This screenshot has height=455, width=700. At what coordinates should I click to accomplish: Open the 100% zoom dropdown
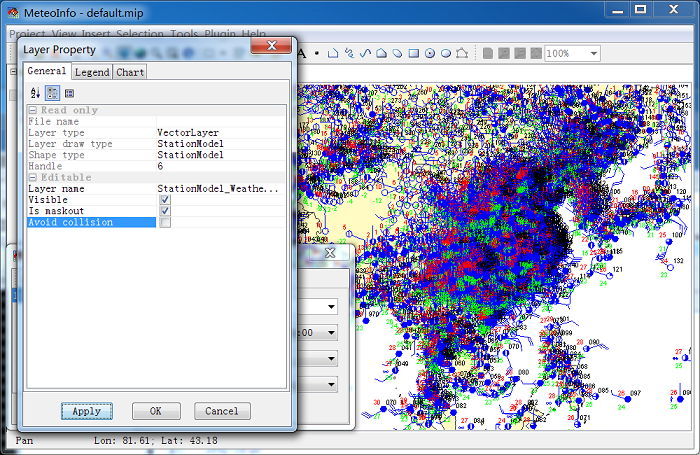(x=593, y=53)
